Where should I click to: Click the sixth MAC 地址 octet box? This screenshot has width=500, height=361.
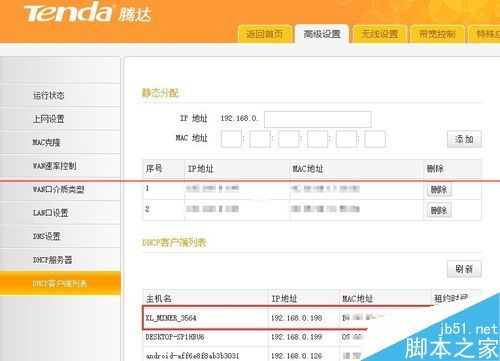375,139
